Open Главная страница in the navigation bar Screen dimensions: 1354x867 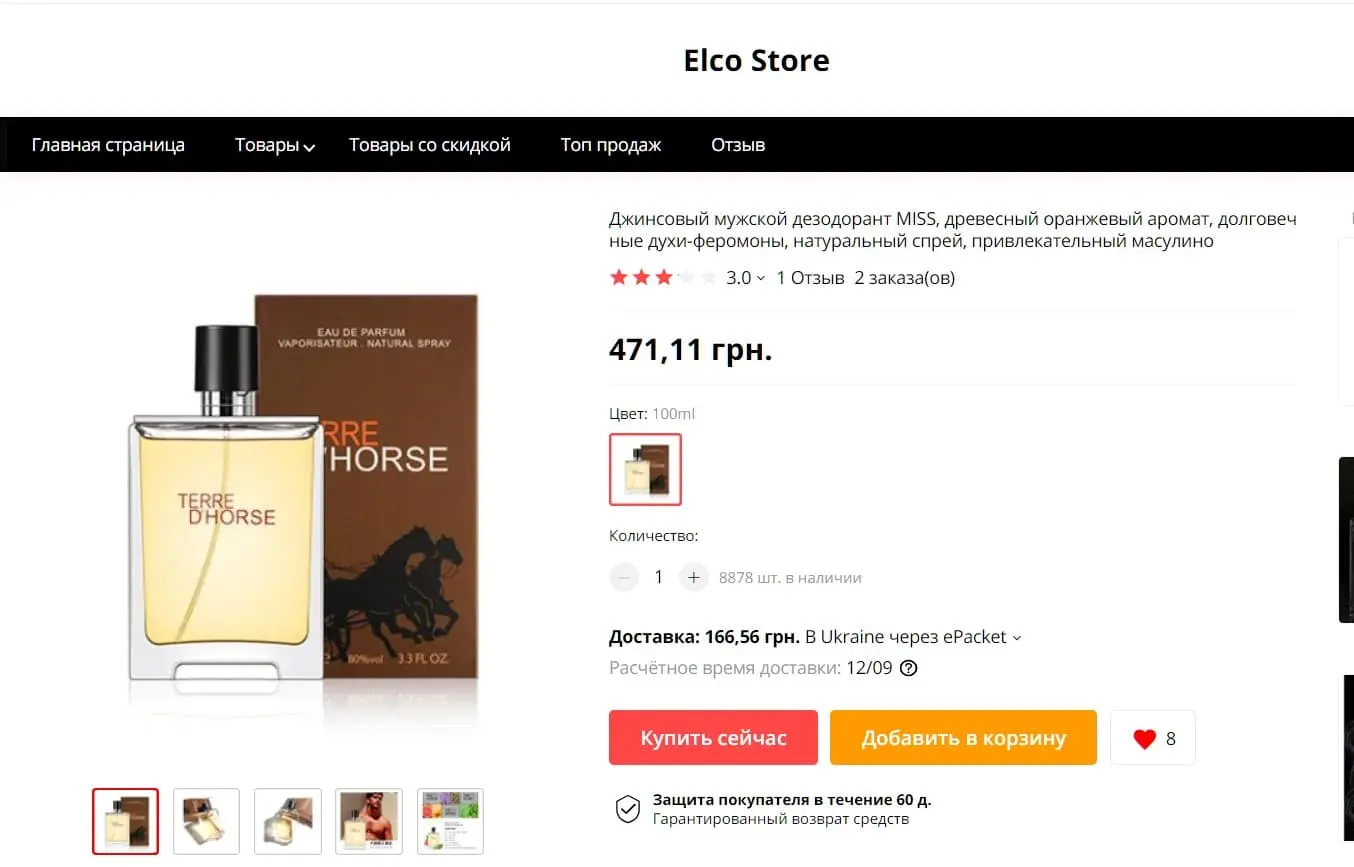click(108, 145)
